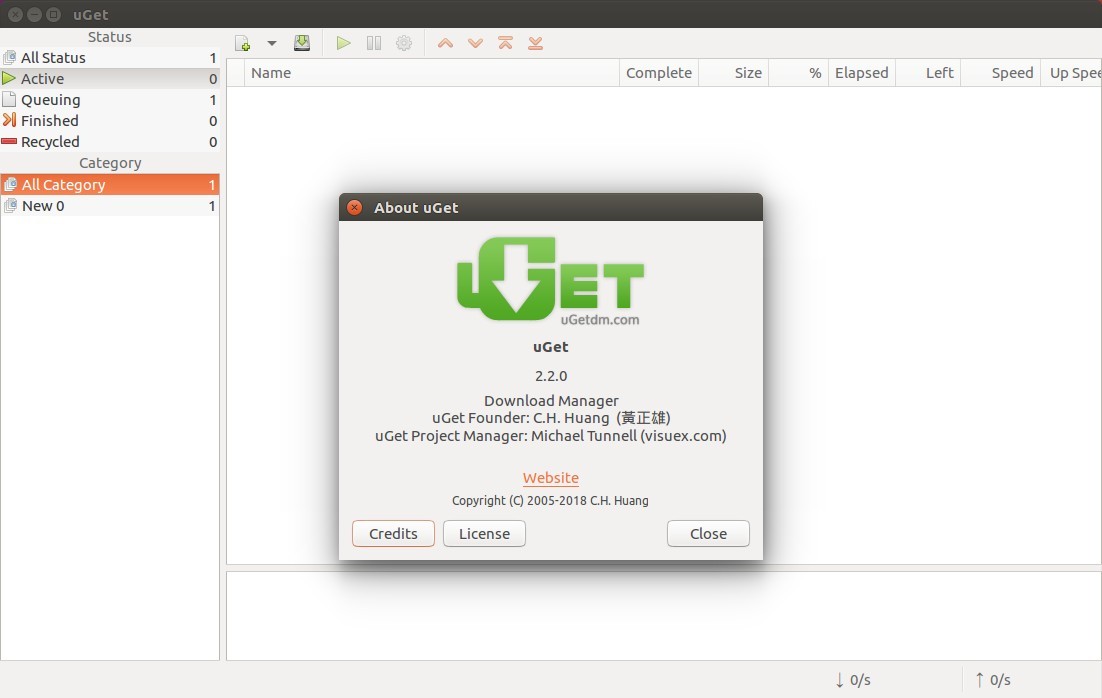Open the batch download tool
This screenshot has width=1102, height=698.
click(302, 43)
